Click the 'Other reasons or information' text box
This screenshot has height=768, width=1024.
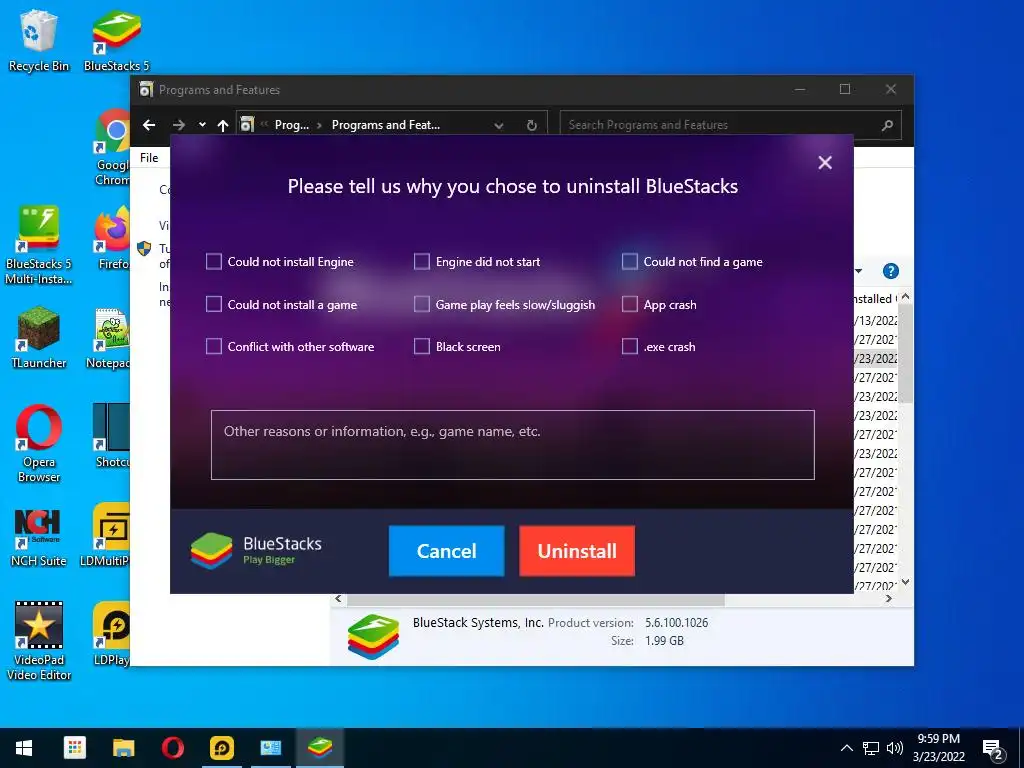pos(513,445)
